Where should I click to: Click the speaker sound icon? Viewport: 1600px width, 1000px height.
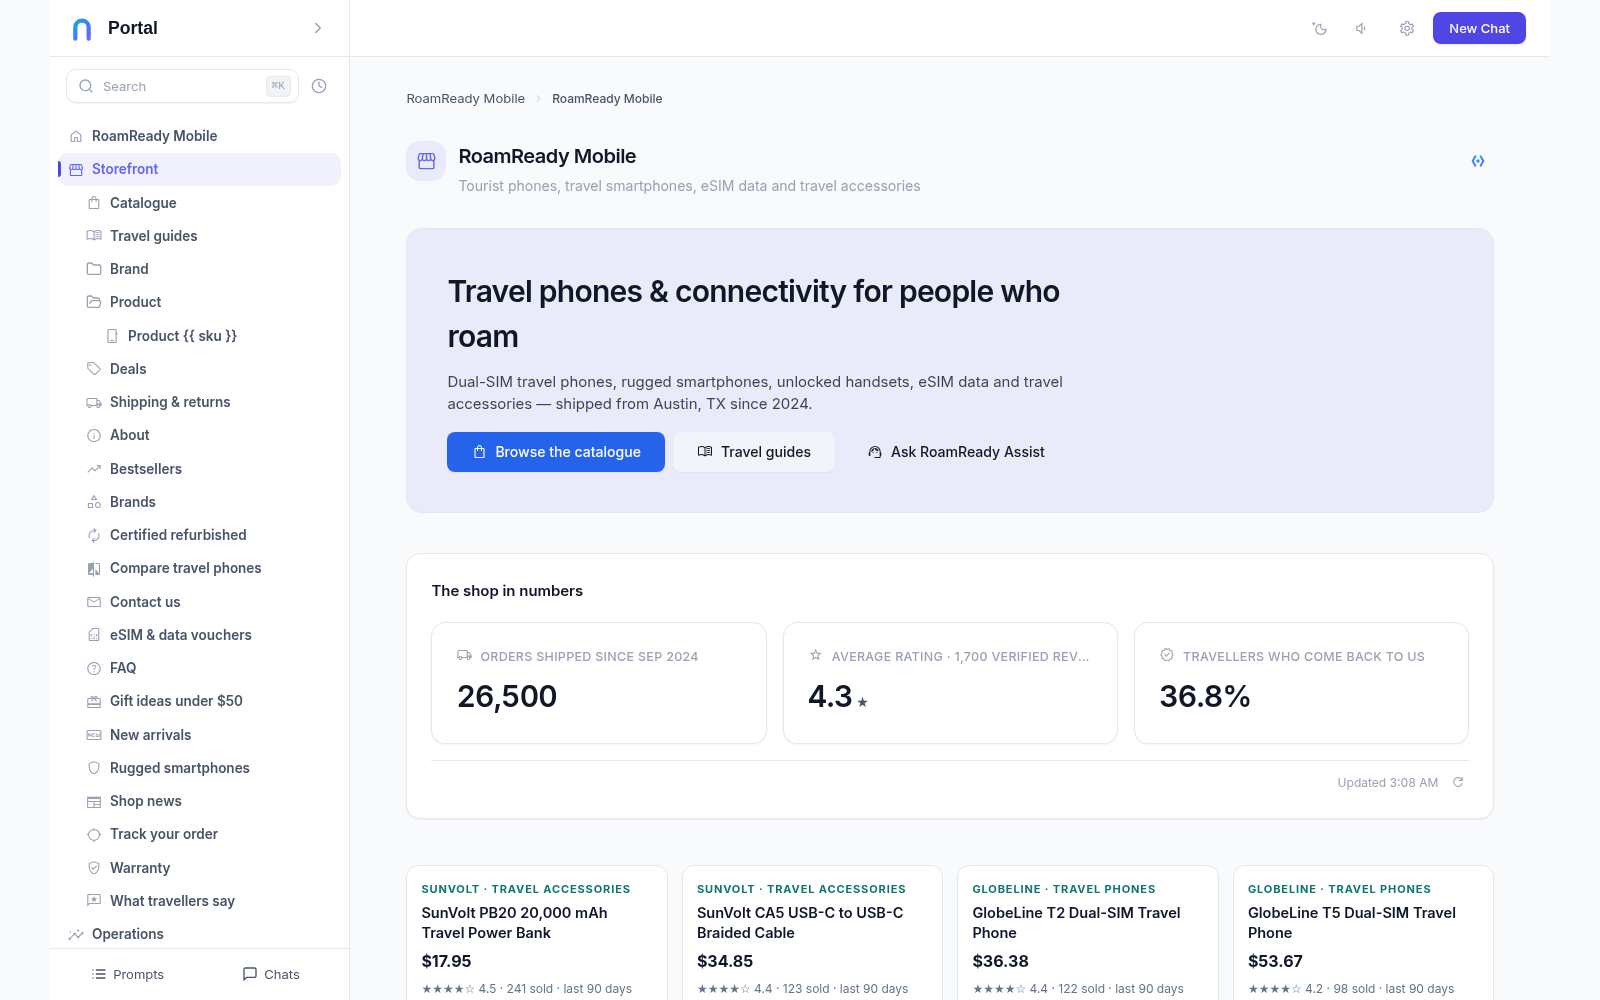coord(1362,28)
